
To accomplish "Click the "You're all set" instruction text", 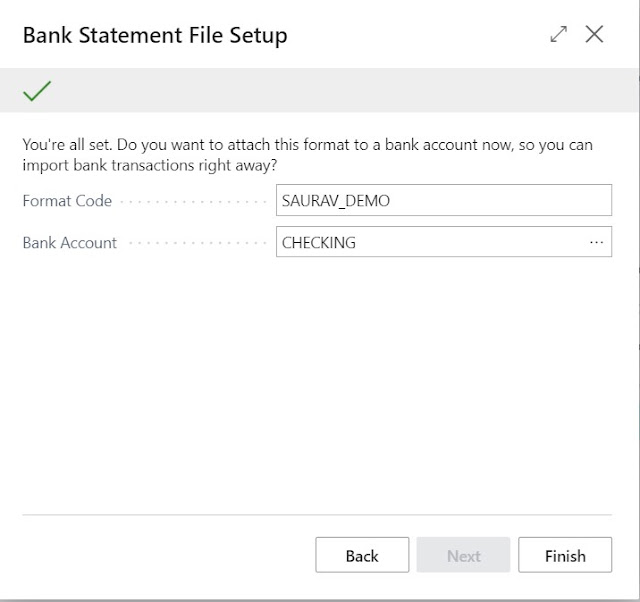I will 307,155.
